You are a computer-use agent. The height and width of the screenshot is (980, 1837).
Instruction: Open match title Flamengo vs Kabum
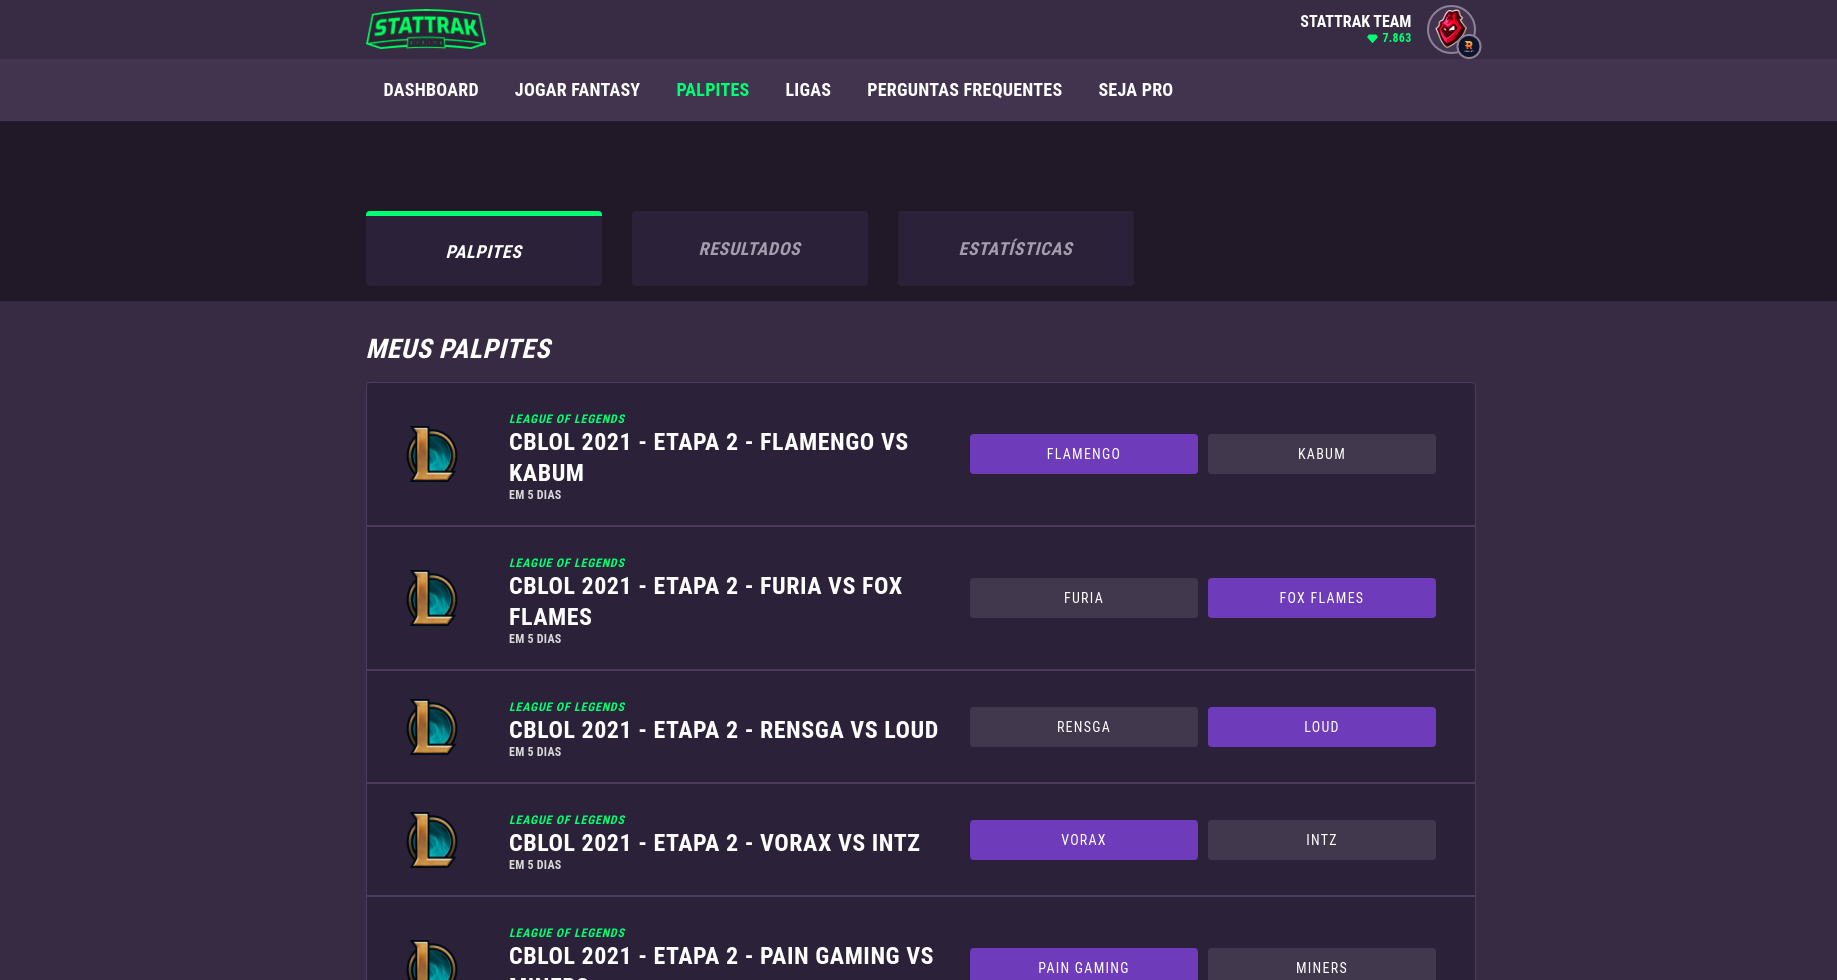click(x=708, y=457)
